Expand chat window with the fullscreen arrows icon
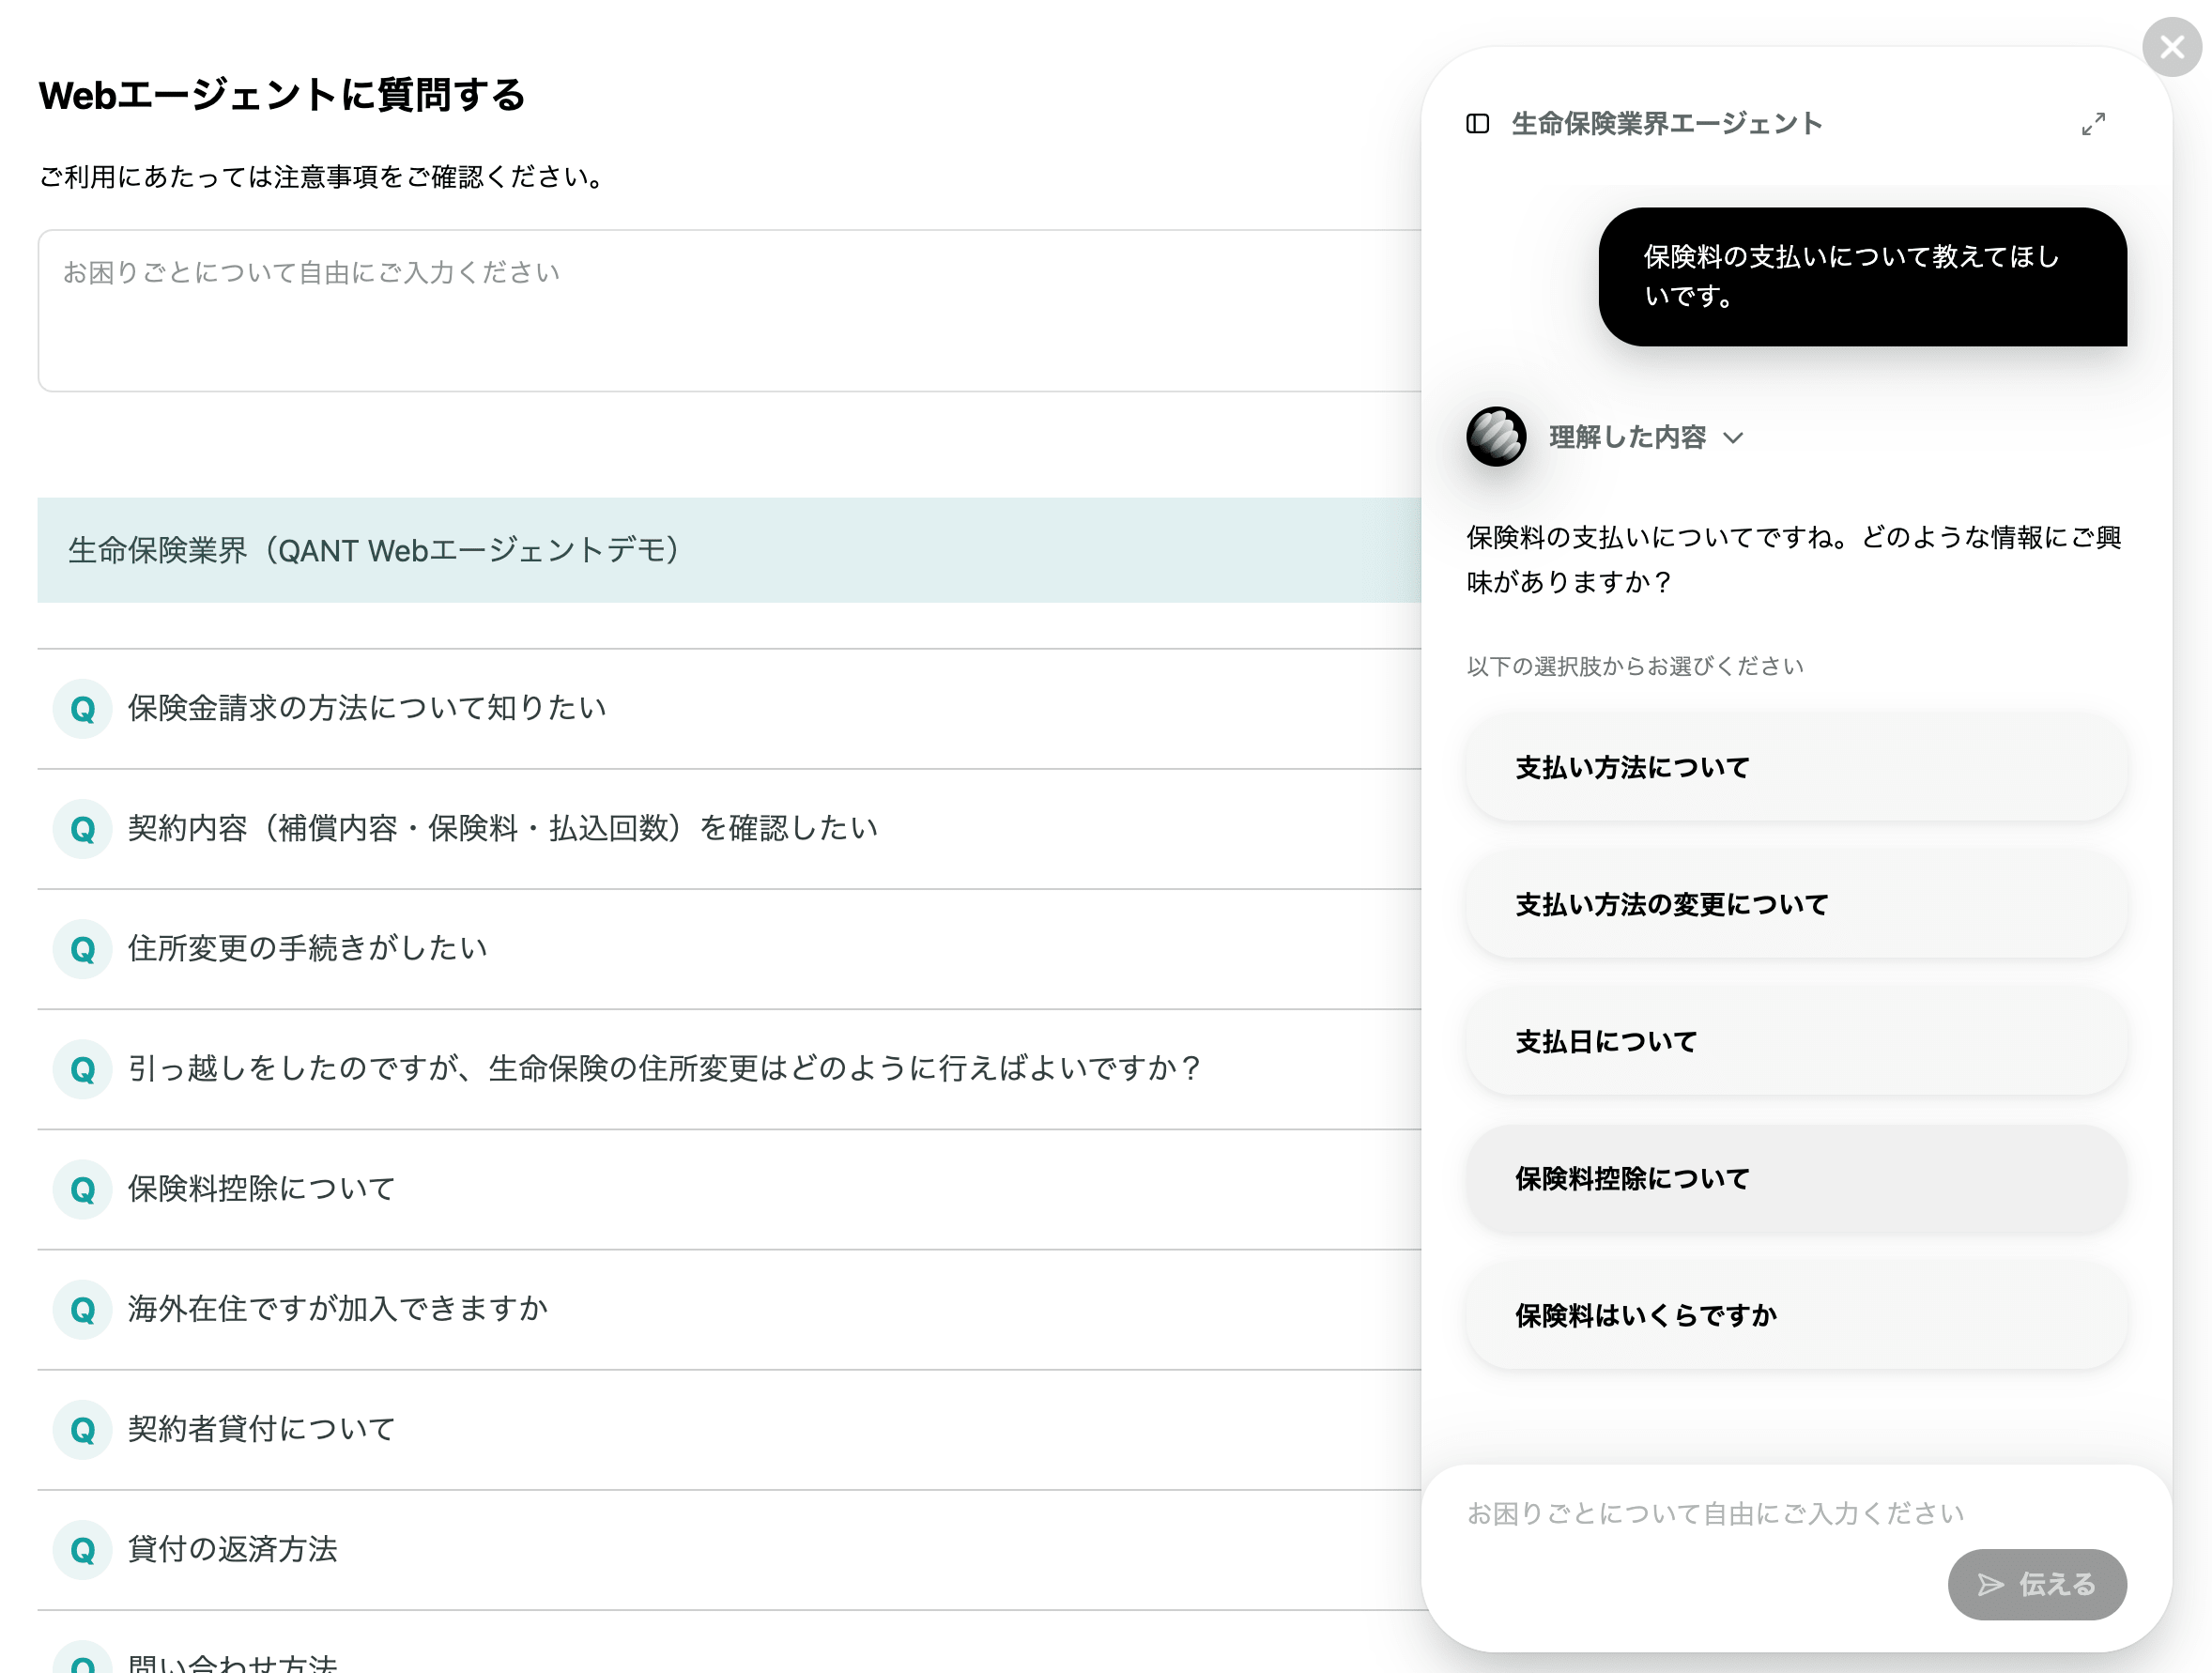 click(2093, 124)
